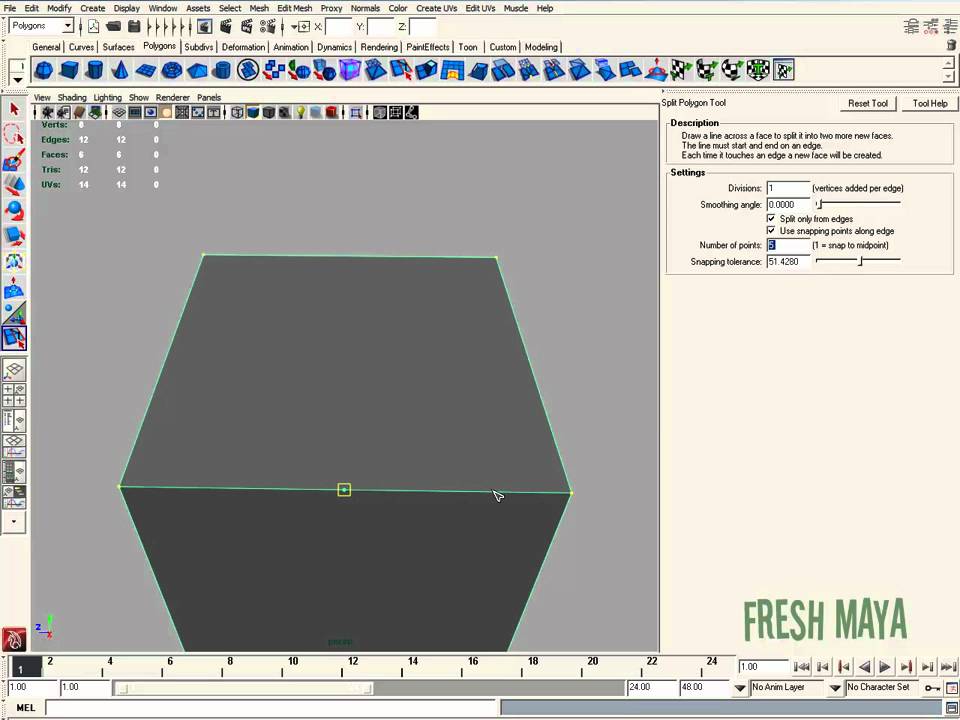Create a polygon torus from the shelf
The height and width of the screenshot is (720, 960).
[x=171, y=70]
